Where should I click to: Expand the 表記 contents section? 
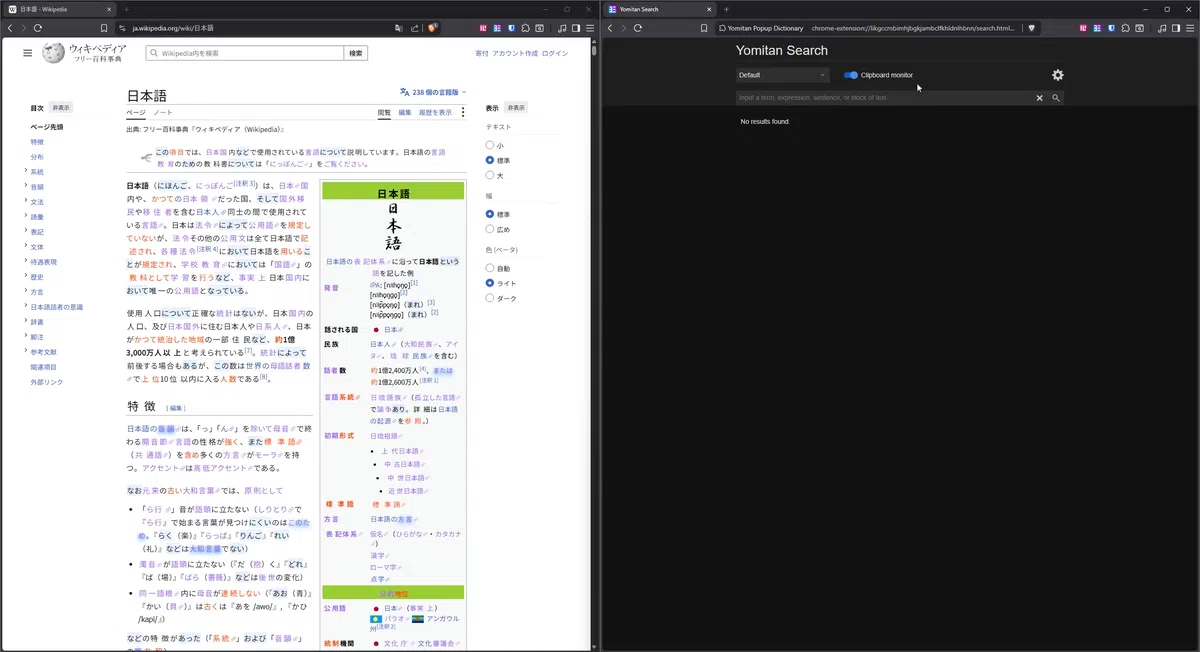click(25, 232)
